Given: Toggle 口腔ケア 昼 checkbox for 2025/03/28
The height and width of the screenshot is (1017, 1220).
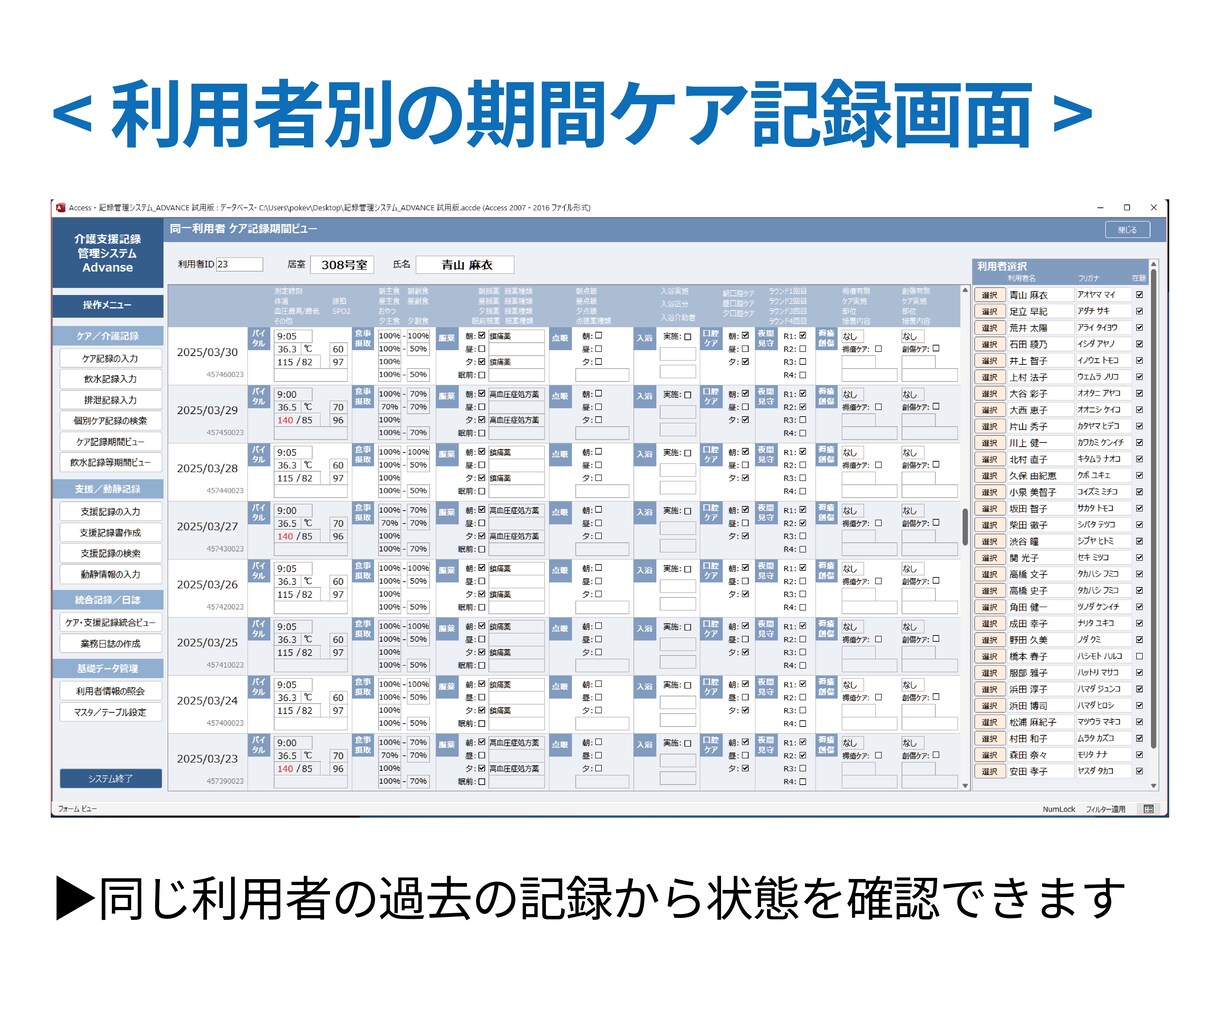Looking at the screenshot, I should pyautogui.click(x=745, y=465).
